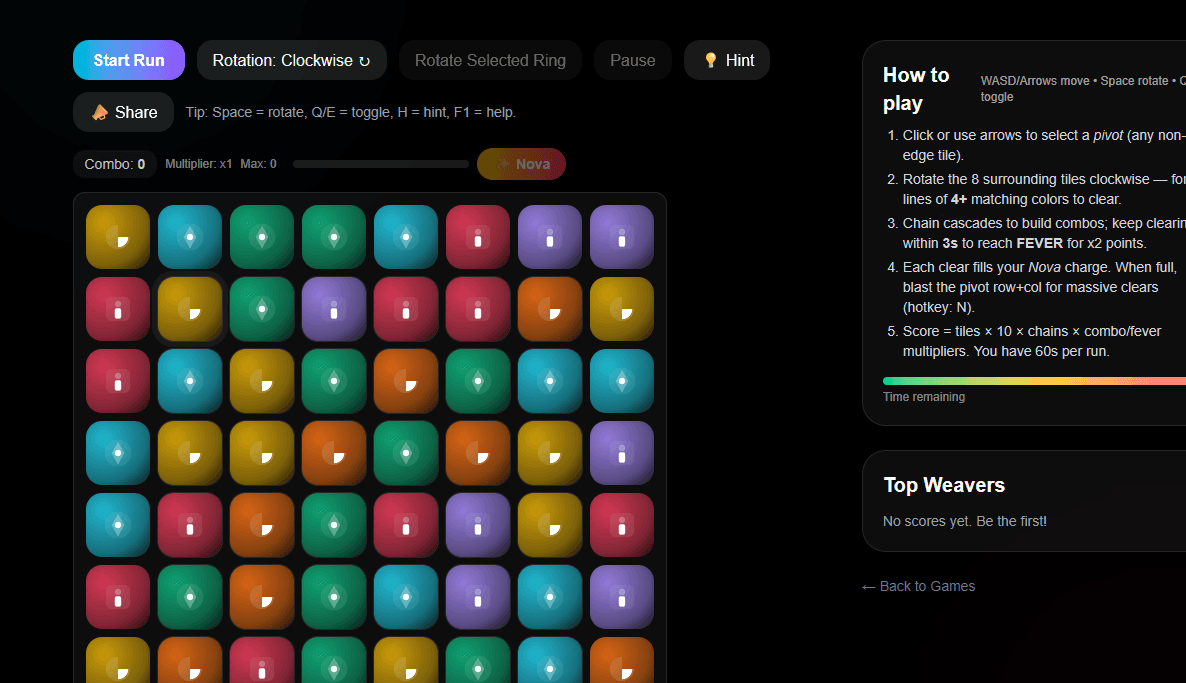The image size is (1186, 683).
Task: Select the only yellow tile in the third row
Action: [262, 381]
